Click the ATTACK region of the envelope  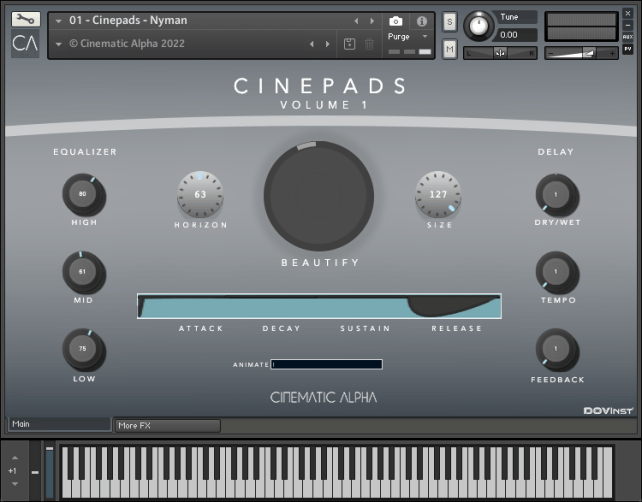[143, 306]
